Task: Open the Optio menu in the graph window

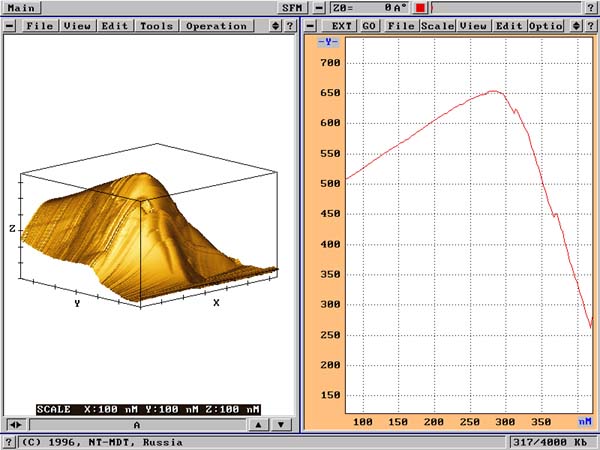Action: pyautogui.click(x=544, y=25)
